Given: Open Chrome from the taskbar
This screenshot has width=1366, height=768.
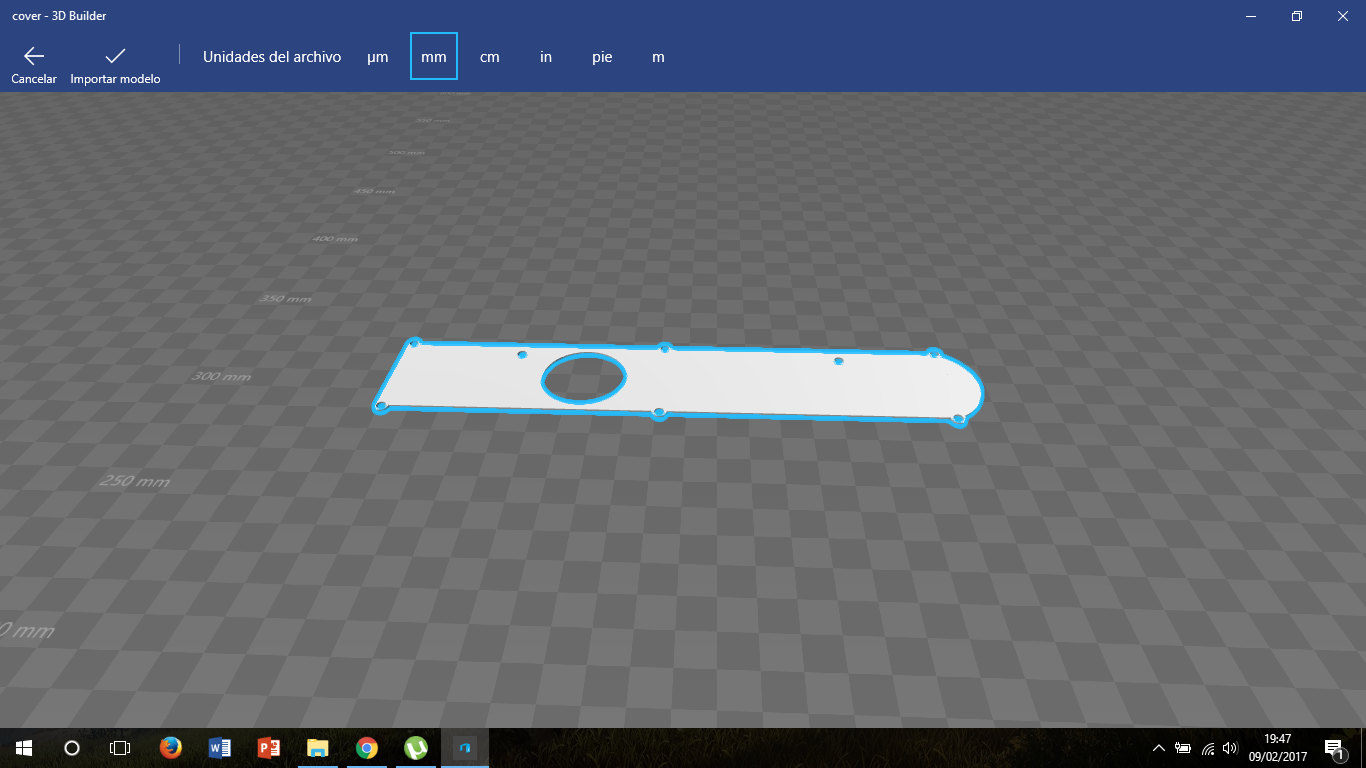Looking at the screenshot, I should click(x=366, y=747).
